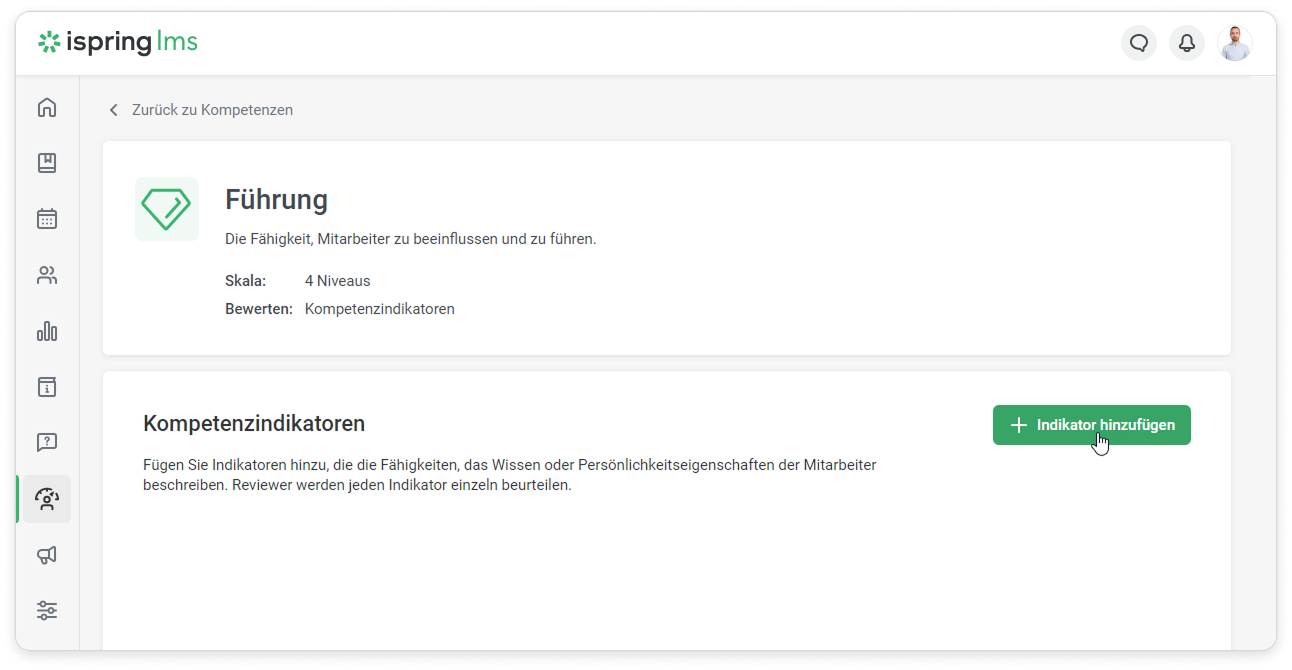The image size is (1292, 670).
Task: Select the active competencies sidebar icon
Action: coord(47,499)
